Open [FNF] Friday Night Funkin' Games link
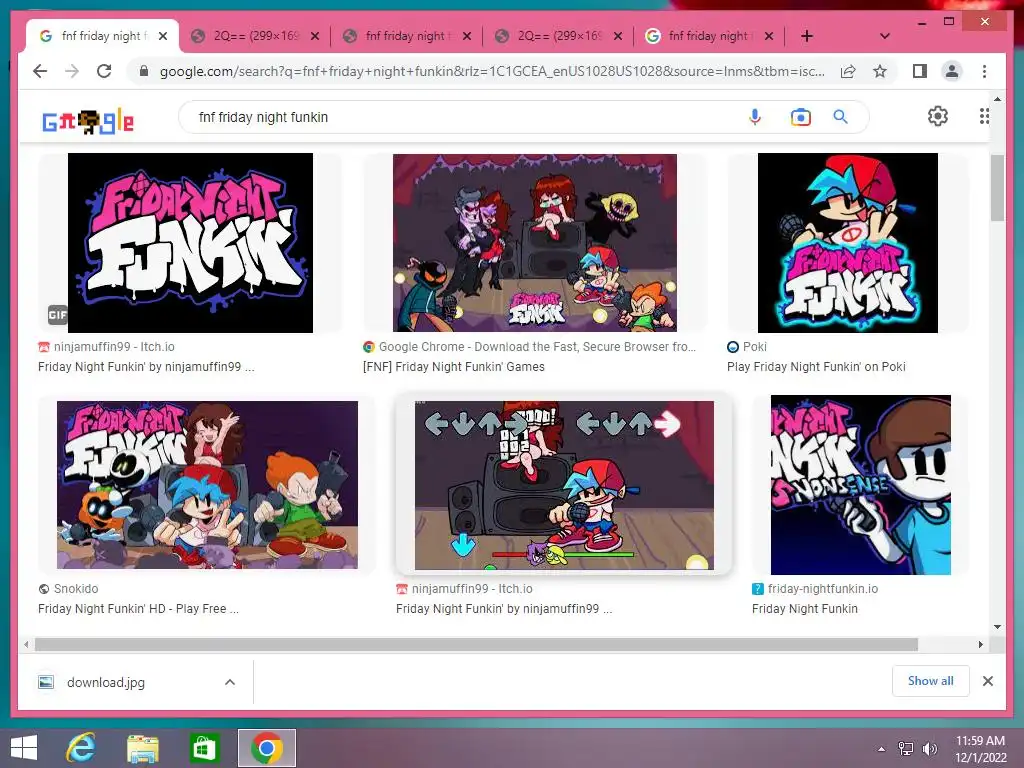 pyautogui.click(x=454, y=366)
